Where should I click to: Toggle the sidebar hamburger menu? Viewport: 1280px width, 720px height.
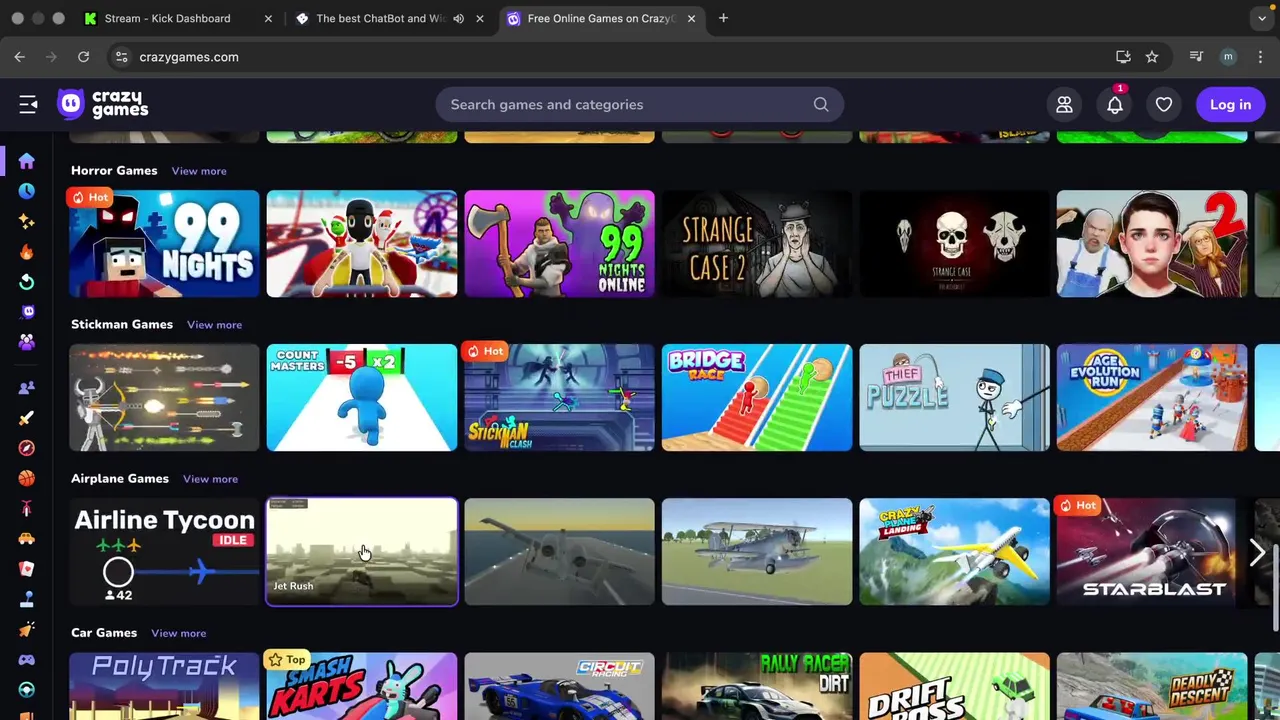point(28,104)
